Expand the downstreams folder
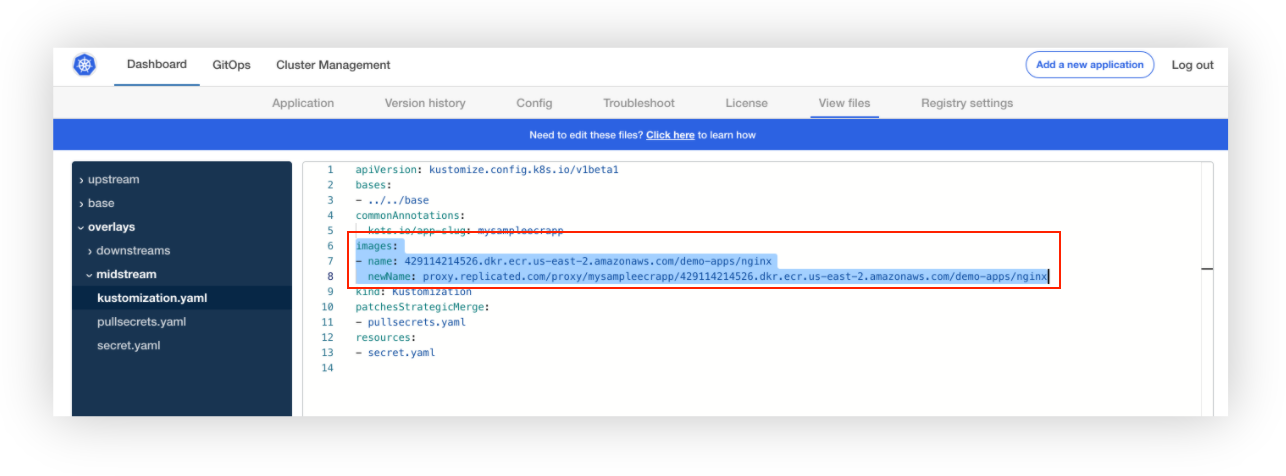Viewport: 1286px width, 476px height. [x=133, y=251]
